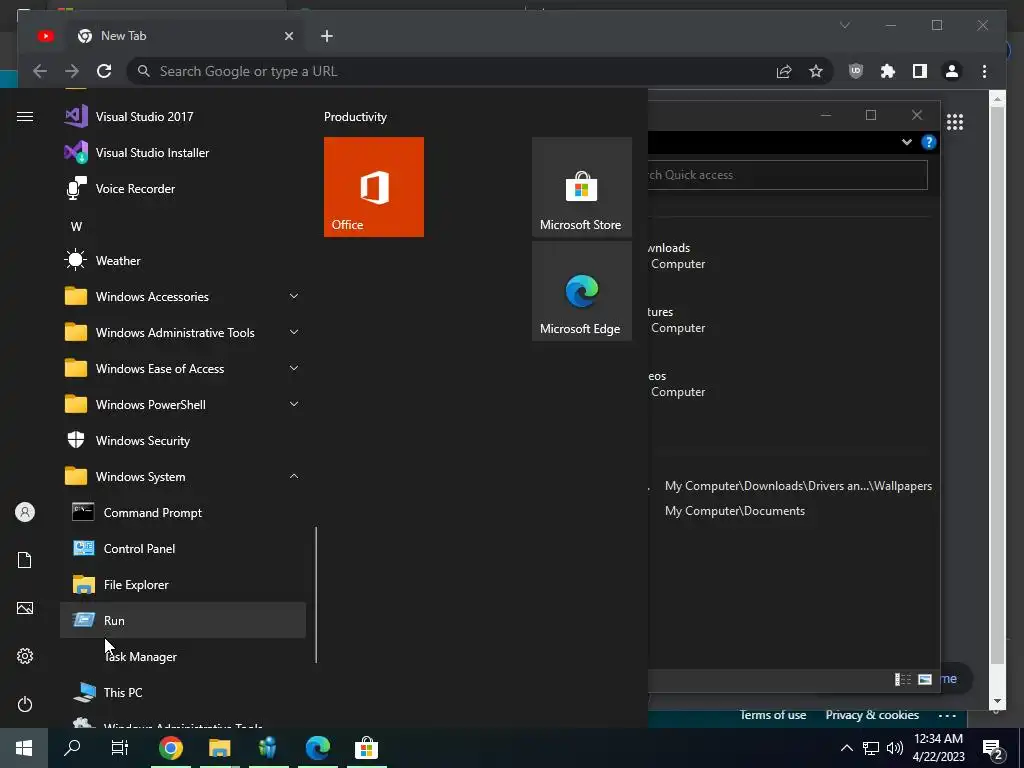Open Visual Studio 2017 from Start list
1024x768 pixels.
(x=183, y=117)
